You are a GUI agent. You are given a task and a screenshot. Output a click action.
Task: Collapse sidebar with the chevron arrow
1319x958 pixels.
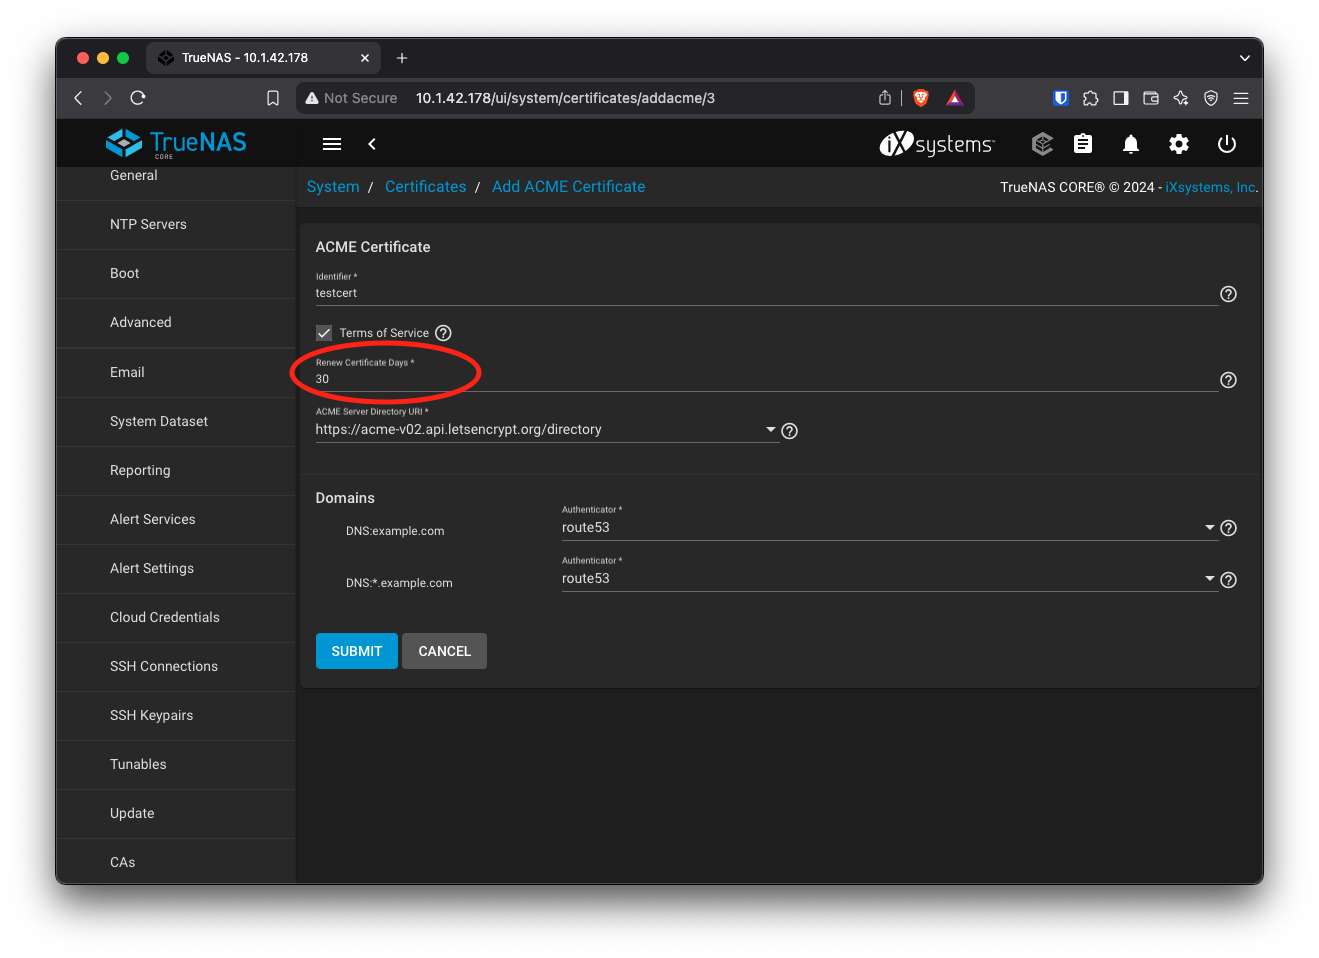372,144
